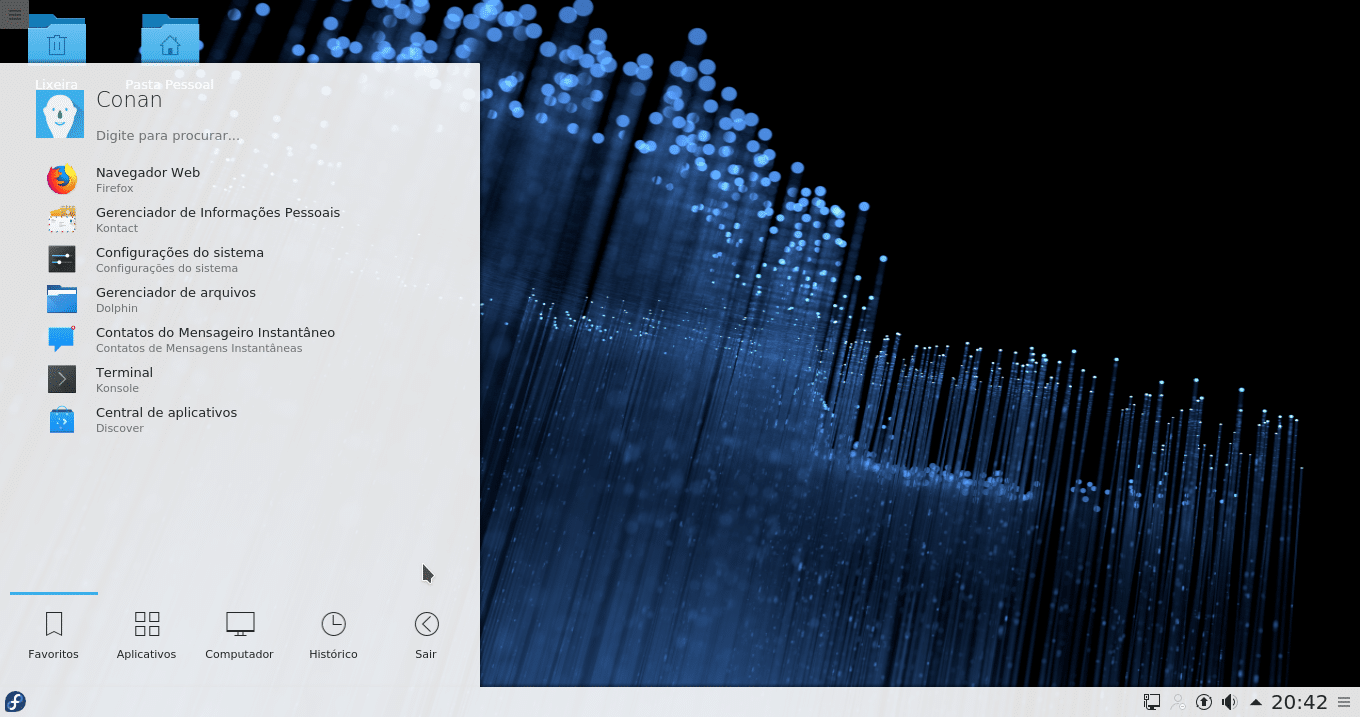Viewport: 1360px width, 717px height.
Task: Switch to Favoritos tab
Action: click(x=54, y=636)
